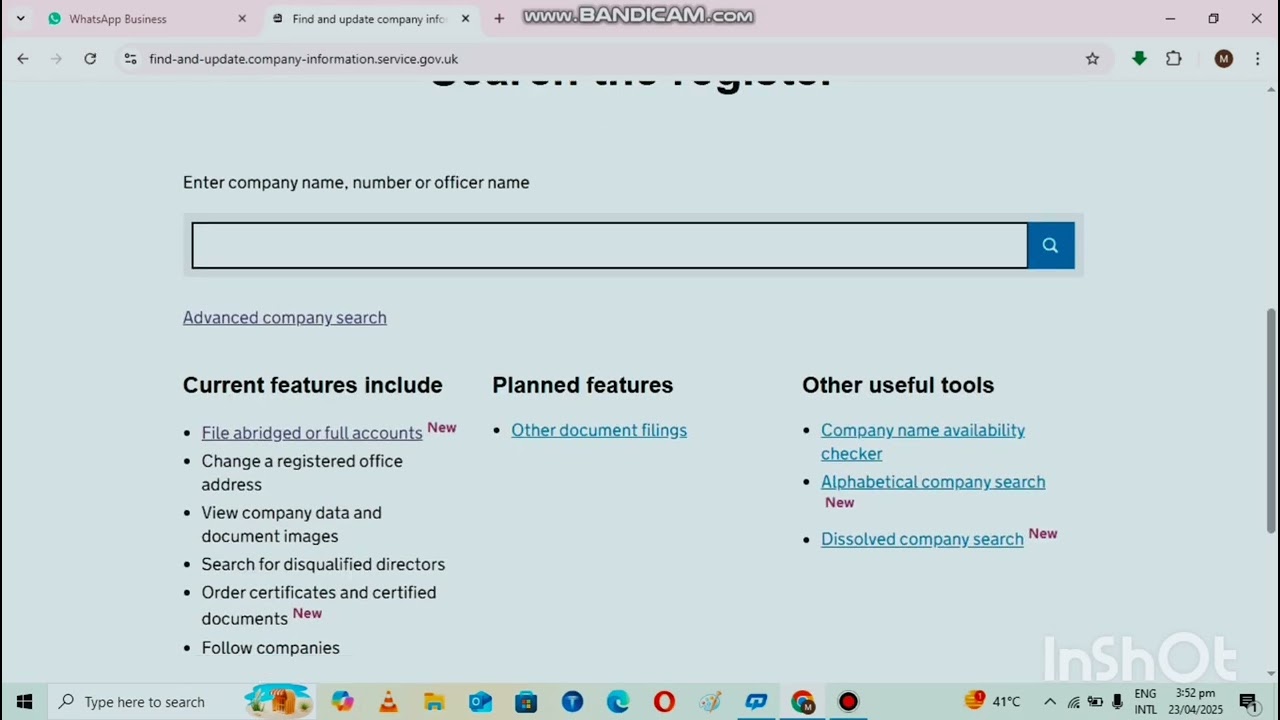The image size is (1280, 720).
Task: Click the 'Search for disqualified directors' text
Action: [323, 564]
